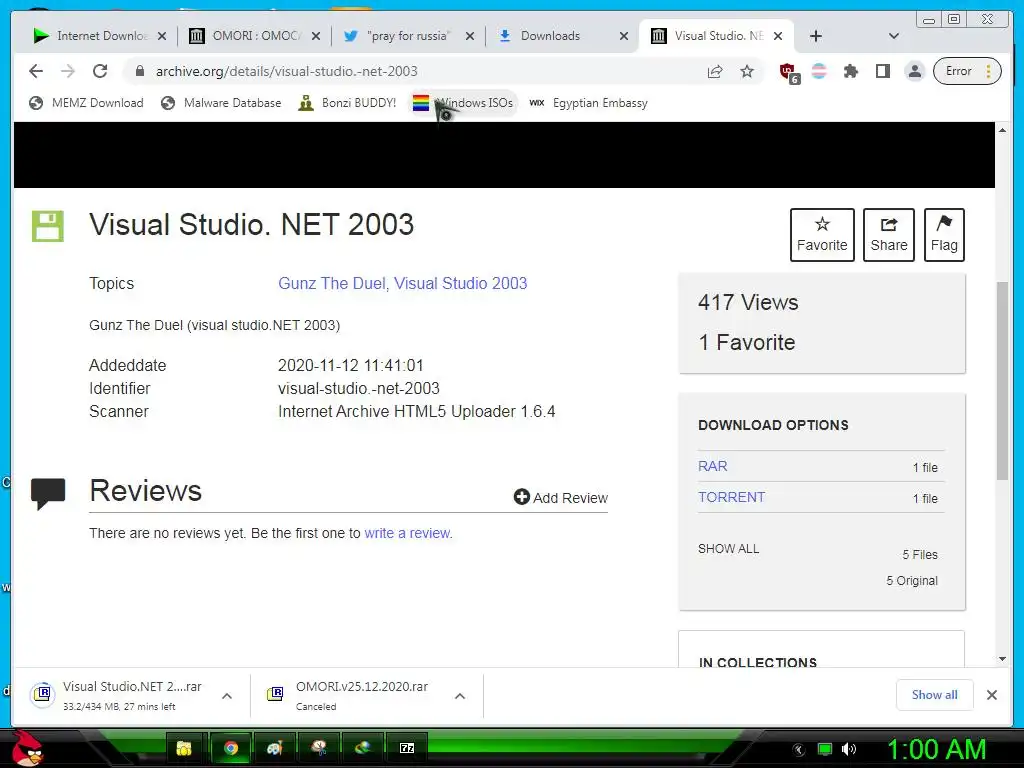Click the Error menu button
Image resolution: width=1024 pixels, height=768 pixels.
pyautogui.click(x=967, y=71)
